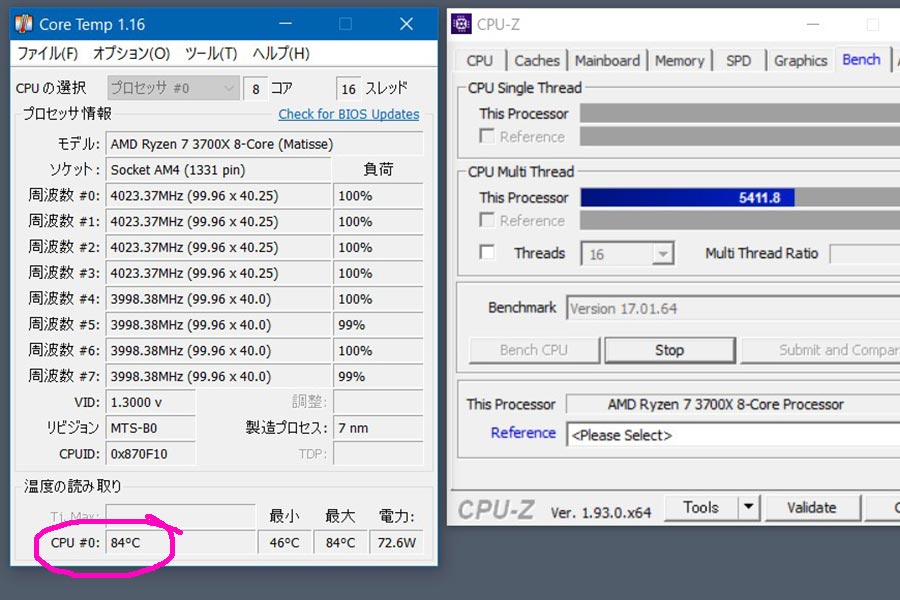Image resolution: width=900 pixels, height=600 pixels.
Task: Click the 周波数 #7 frequency value
Action: [x=218, y=377]
